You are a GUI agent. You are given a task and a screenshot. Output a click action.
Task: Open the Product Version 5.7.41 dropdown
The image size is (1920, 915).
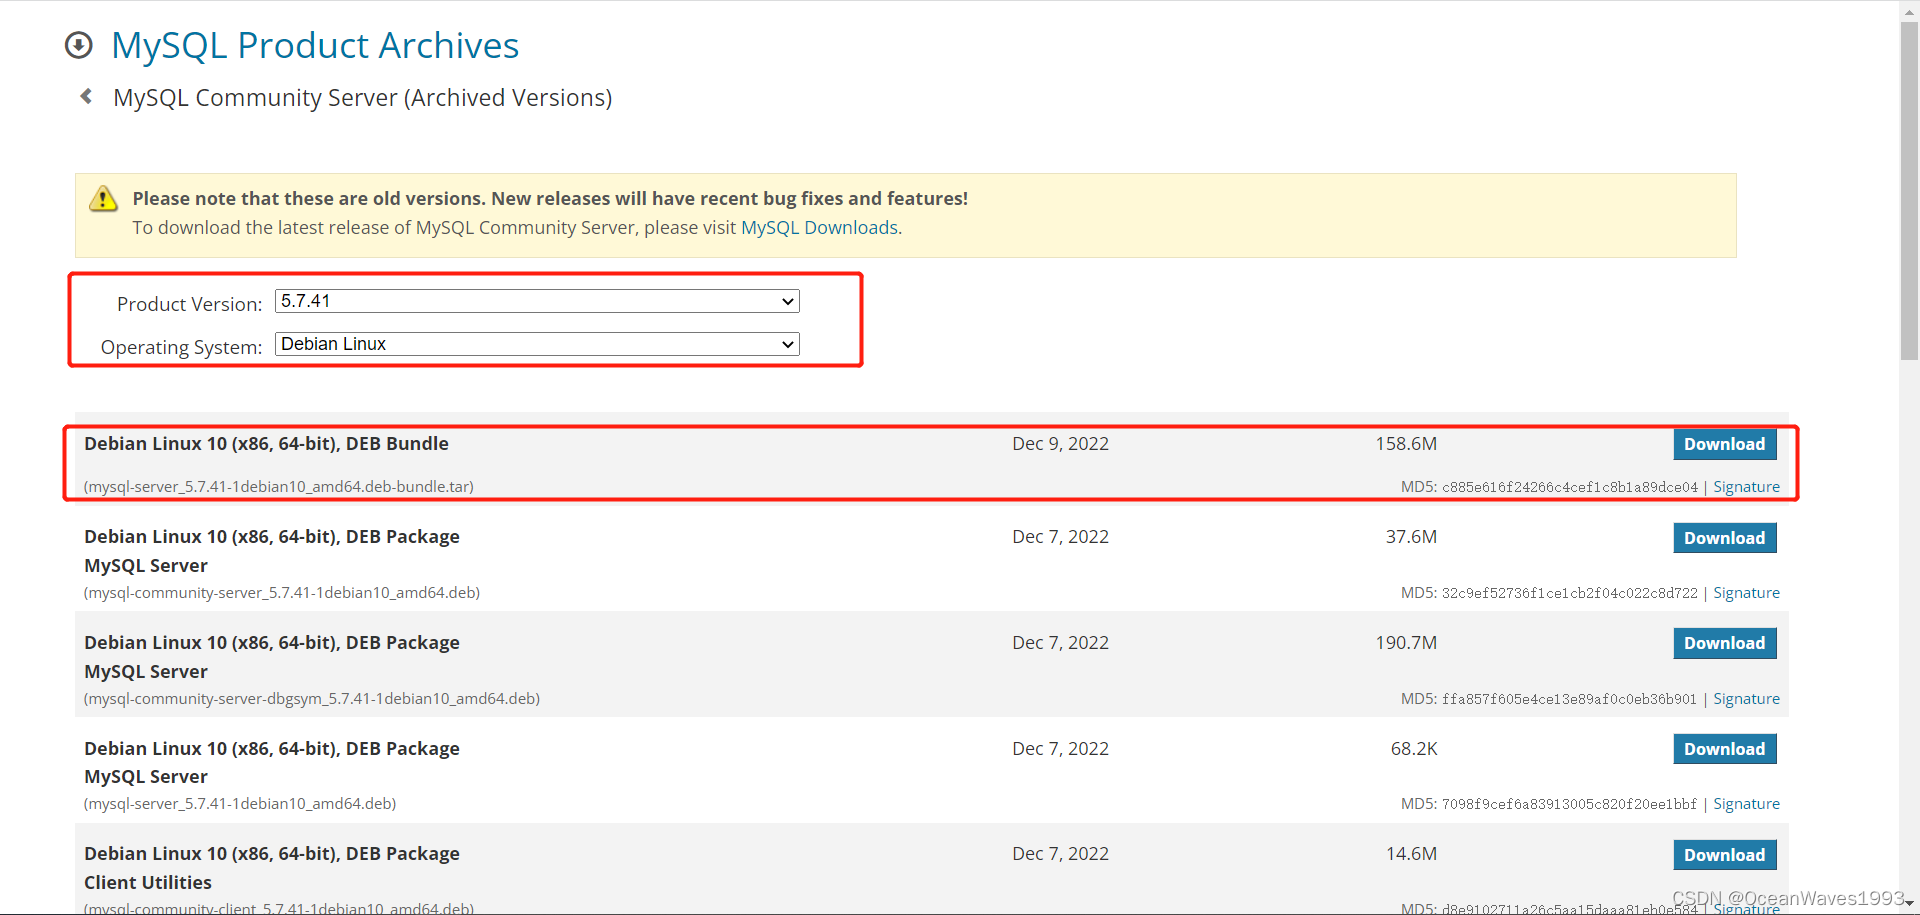click(x=537, y=301)
